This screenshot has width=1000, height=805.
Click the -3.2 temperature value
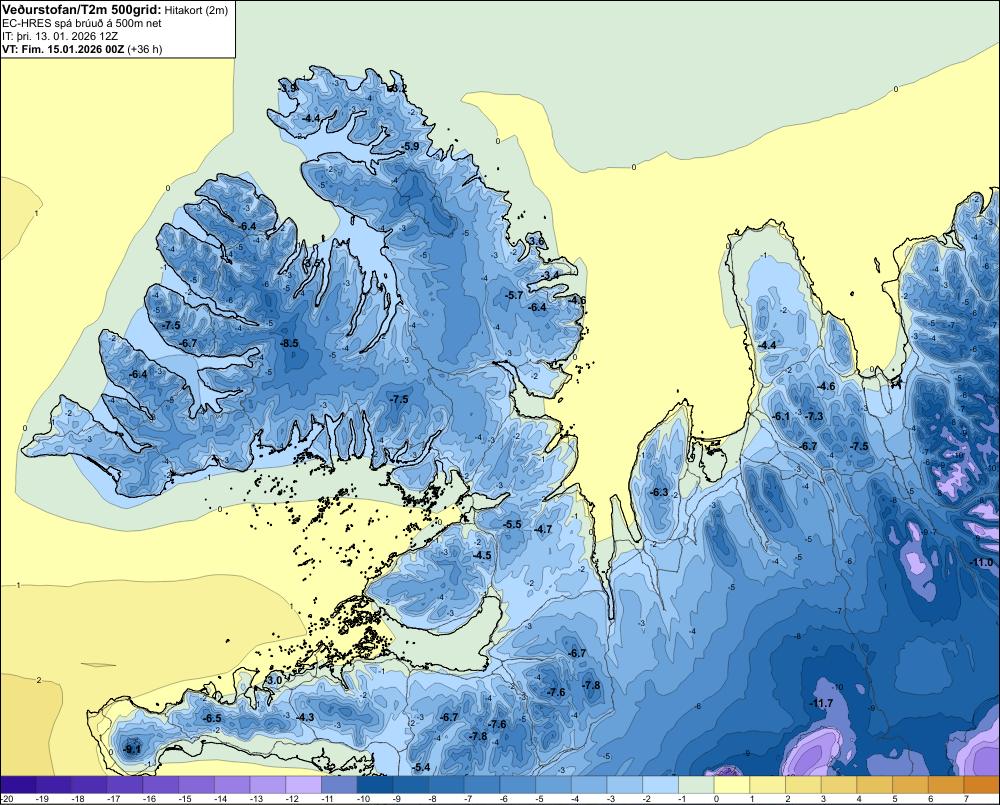click(x=397, y=88)
